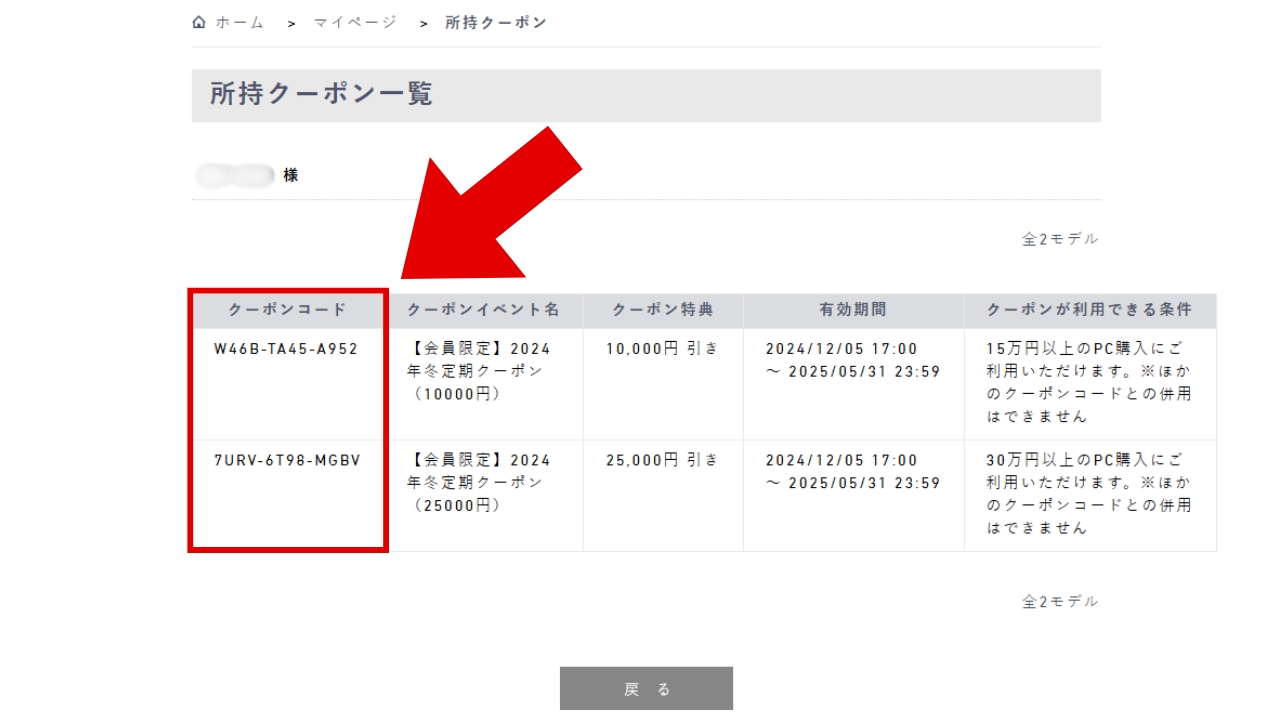Select coupon code W46B-TA45-A952
This screenshot has width=1280, height=720.
[286, 349]
